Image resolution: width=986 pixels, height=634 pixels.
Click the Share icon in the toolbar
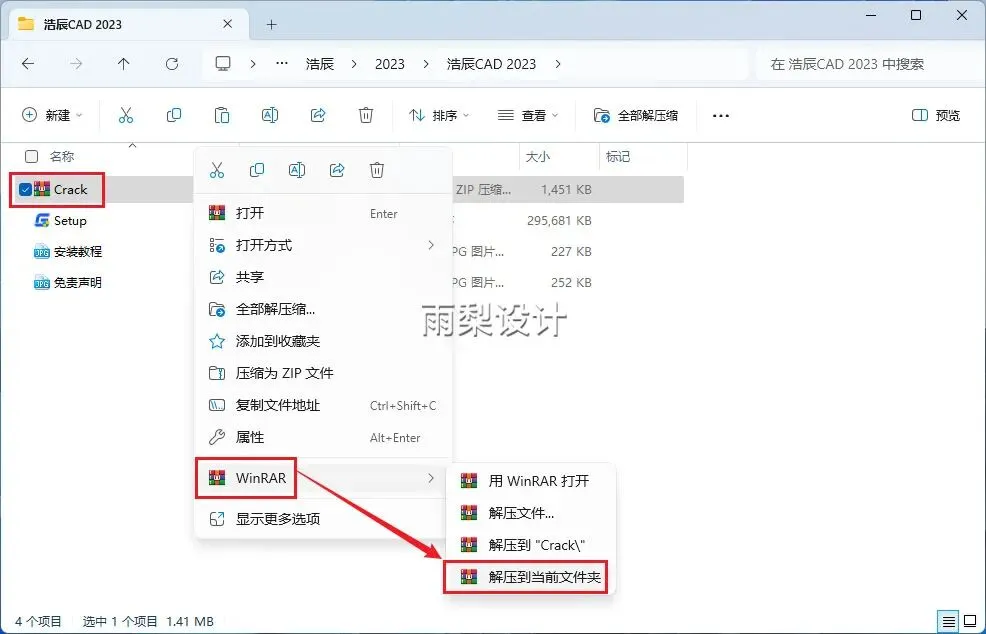coord(318,115)
